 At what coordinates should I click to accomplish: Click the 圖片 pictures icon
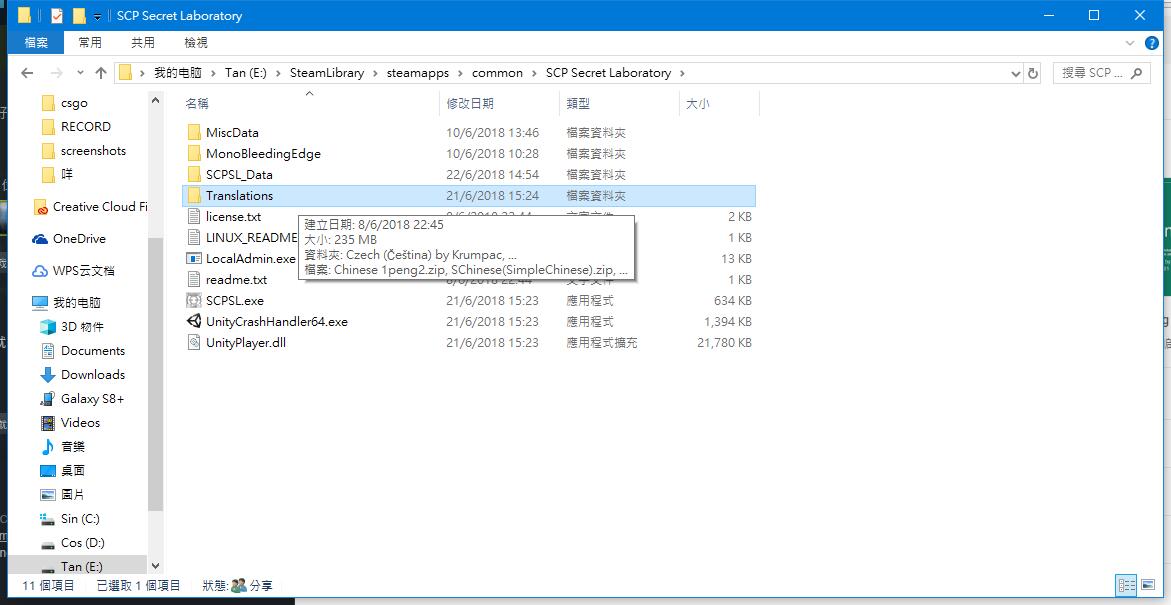(x=49, y=494)
